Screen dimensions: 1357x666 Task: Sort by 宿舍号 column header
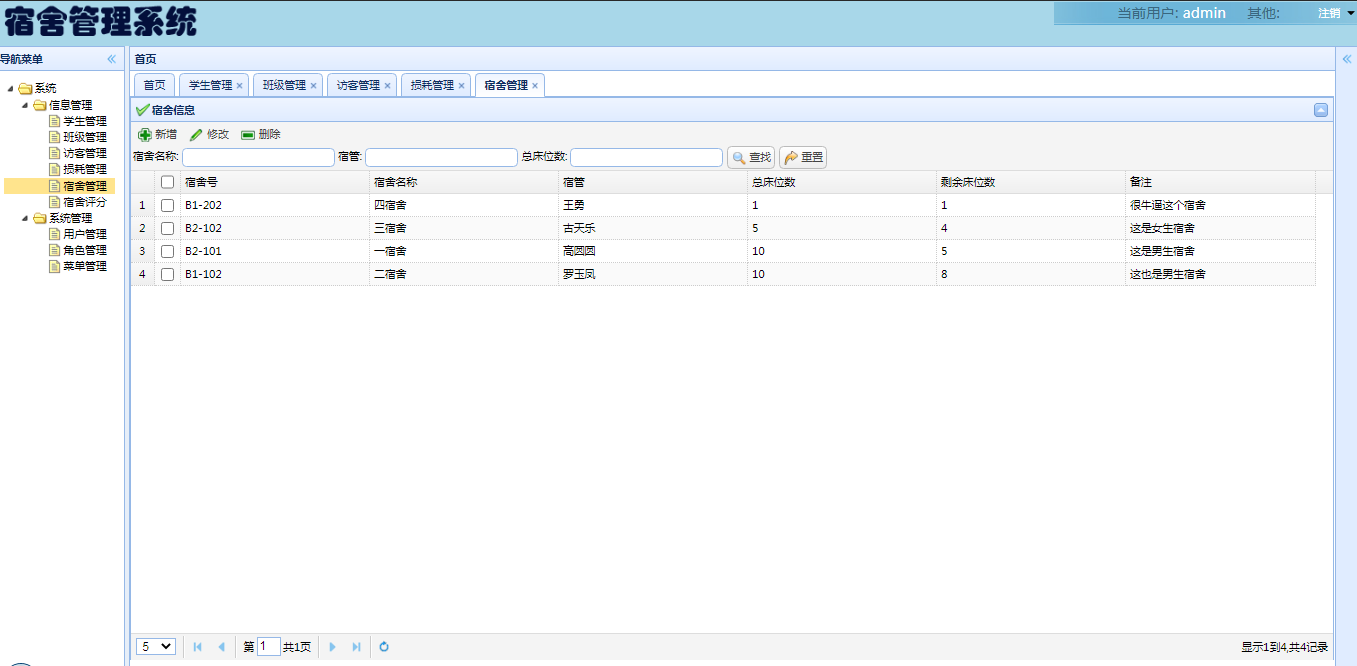[274, 182]
